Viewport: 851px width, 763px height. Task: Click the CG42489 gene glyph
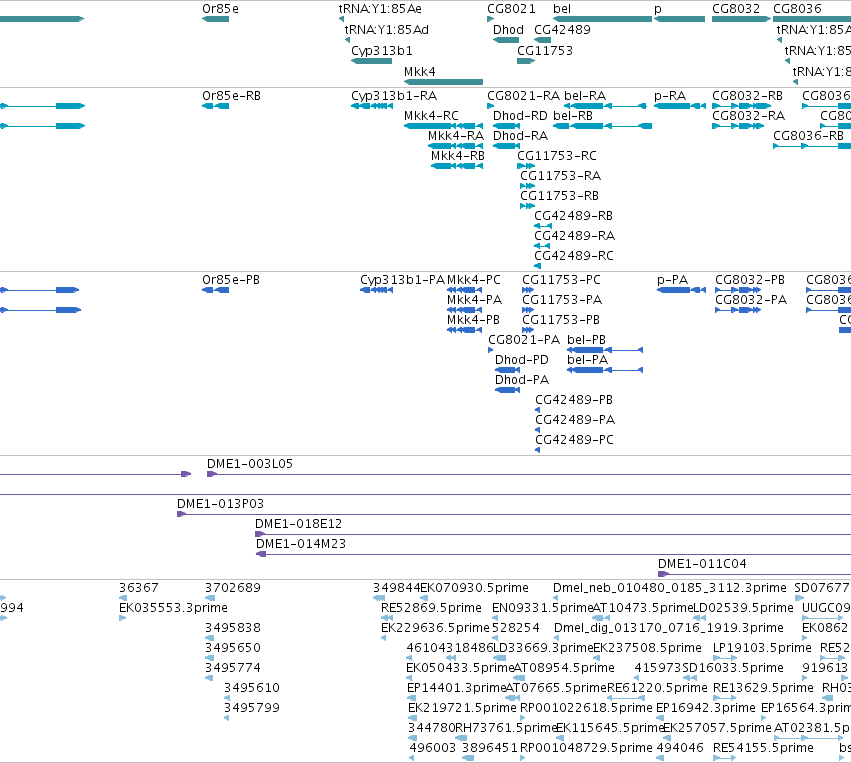click(x=542, y=40)
